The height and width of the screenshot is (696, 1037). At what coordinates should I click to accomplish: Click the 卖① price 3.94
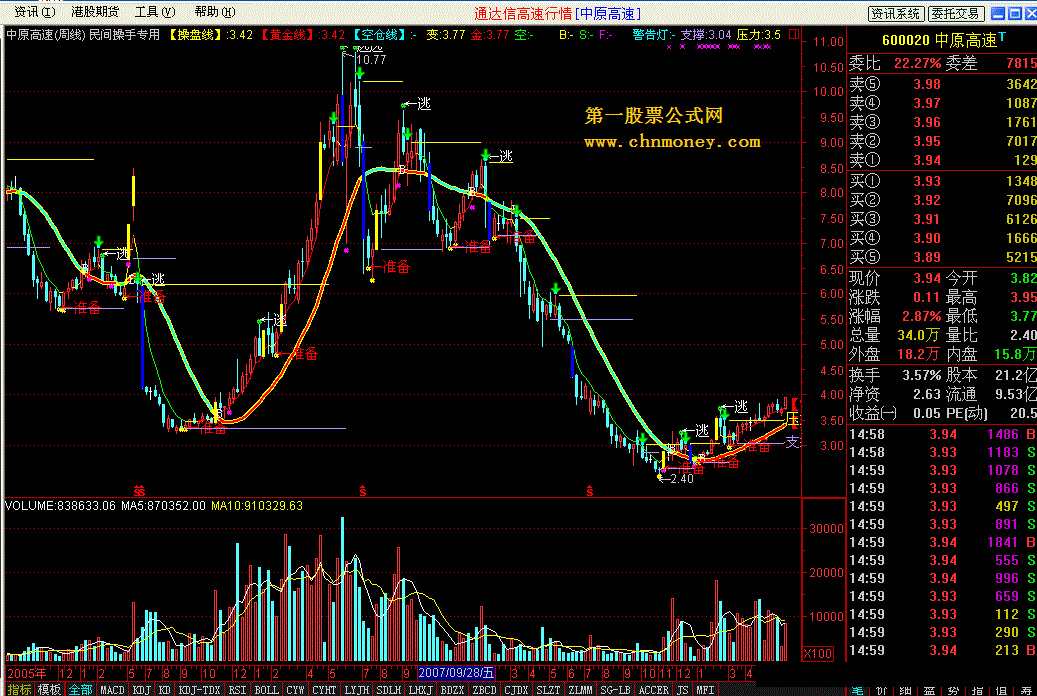click(x=927, y=160)
